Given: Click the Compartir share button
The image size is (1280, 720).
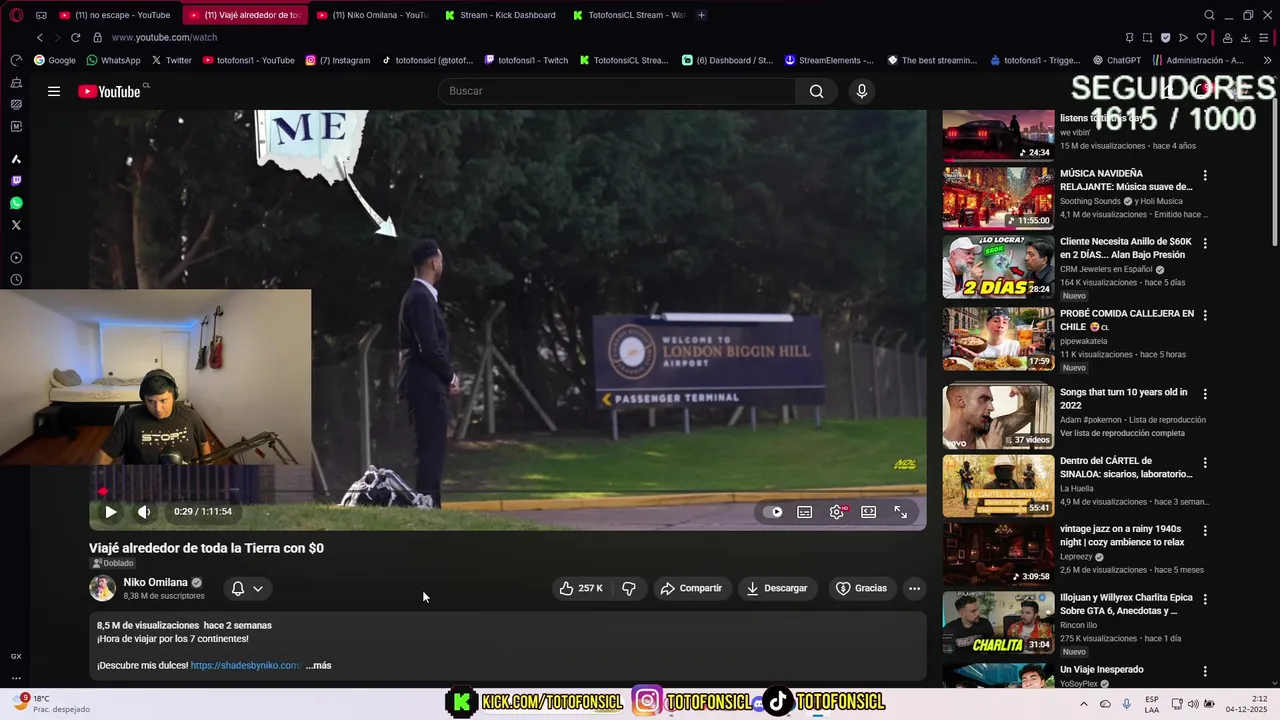Looking at the screenshot, I should pos(691,588).
